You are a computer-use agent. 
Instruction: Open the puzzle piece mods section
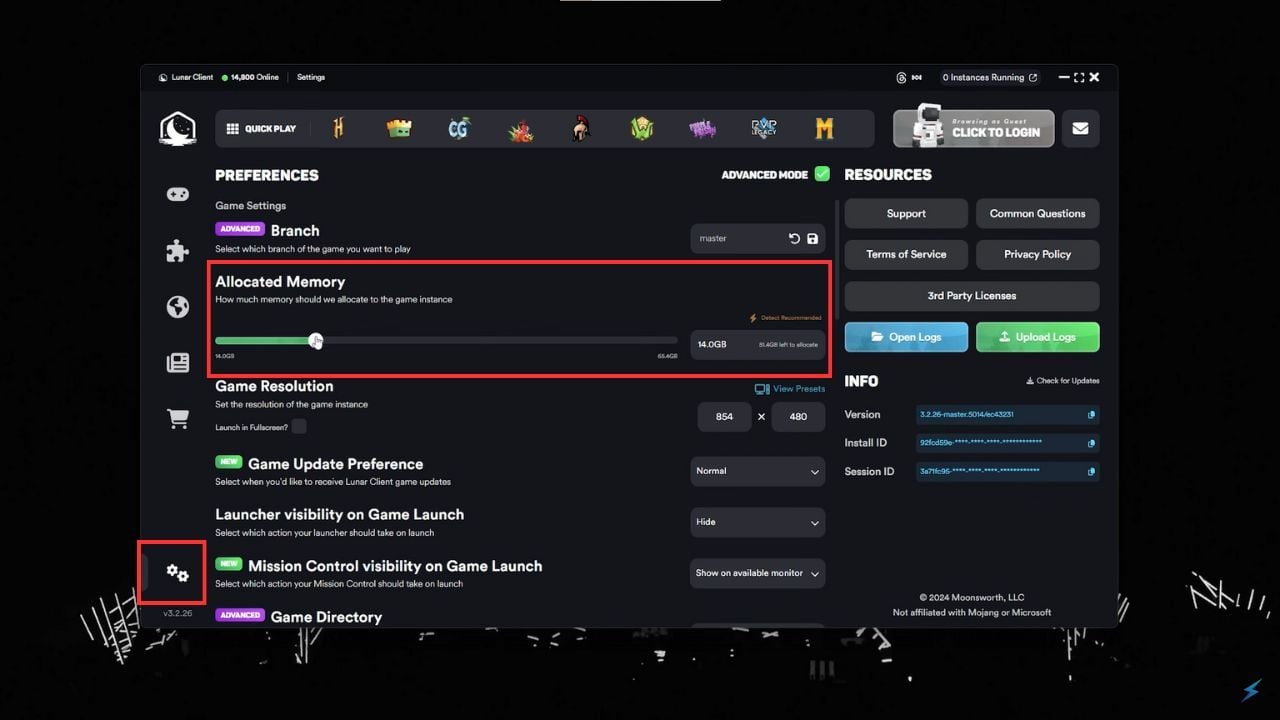[178, 251]
